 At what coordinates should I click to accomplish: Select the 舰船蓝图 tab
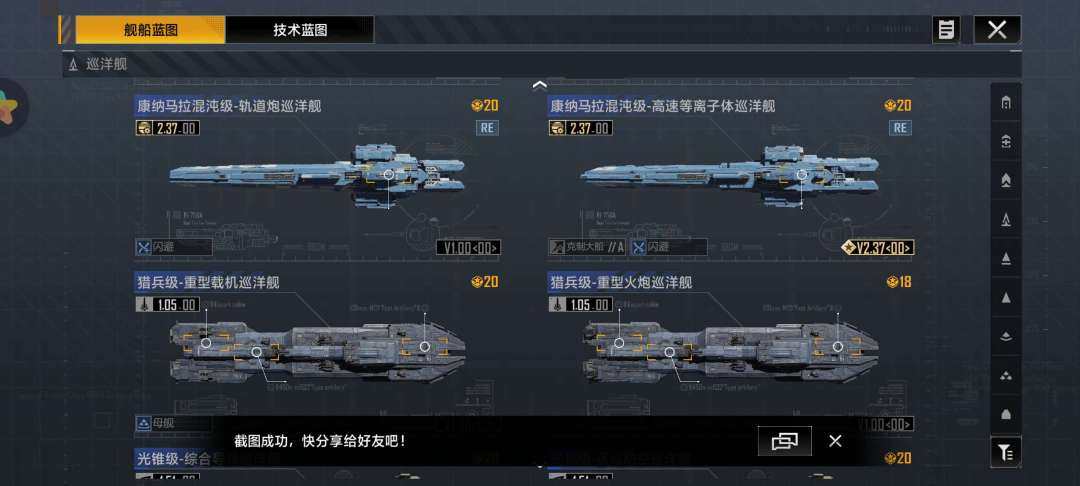pyautogui.click(x=150, y=30)
